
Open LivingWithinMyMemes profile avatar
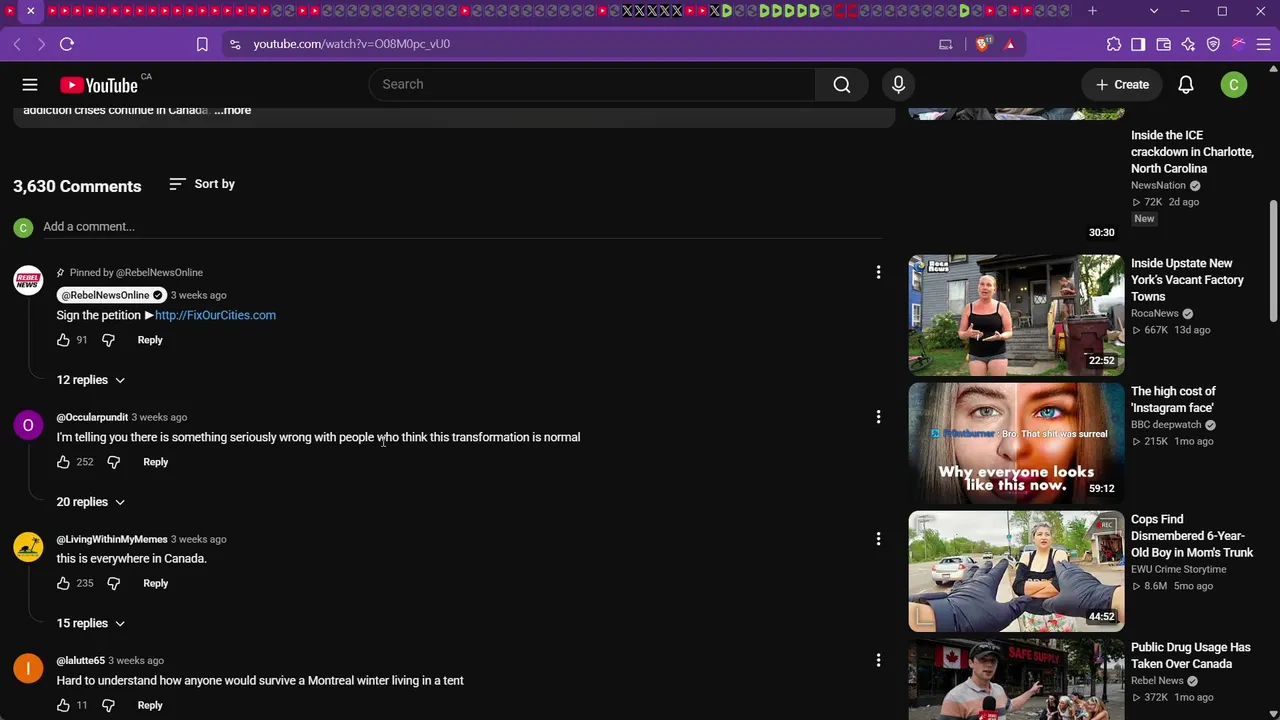tap(28, 547)
